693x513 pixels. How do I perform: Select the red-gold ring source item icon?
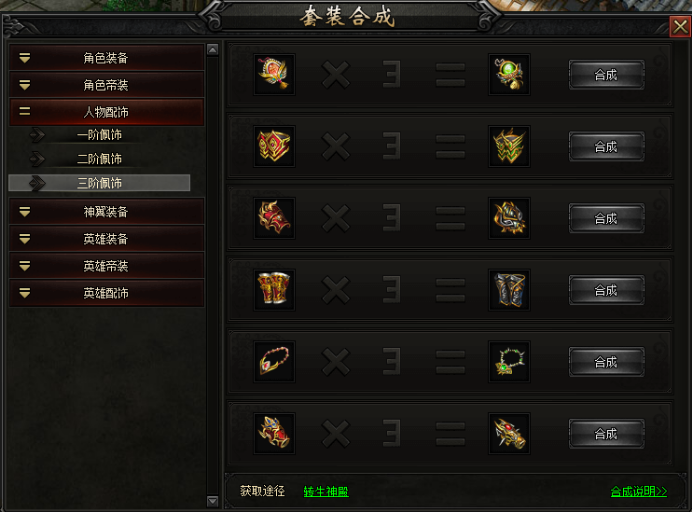(x=274, y=146)
